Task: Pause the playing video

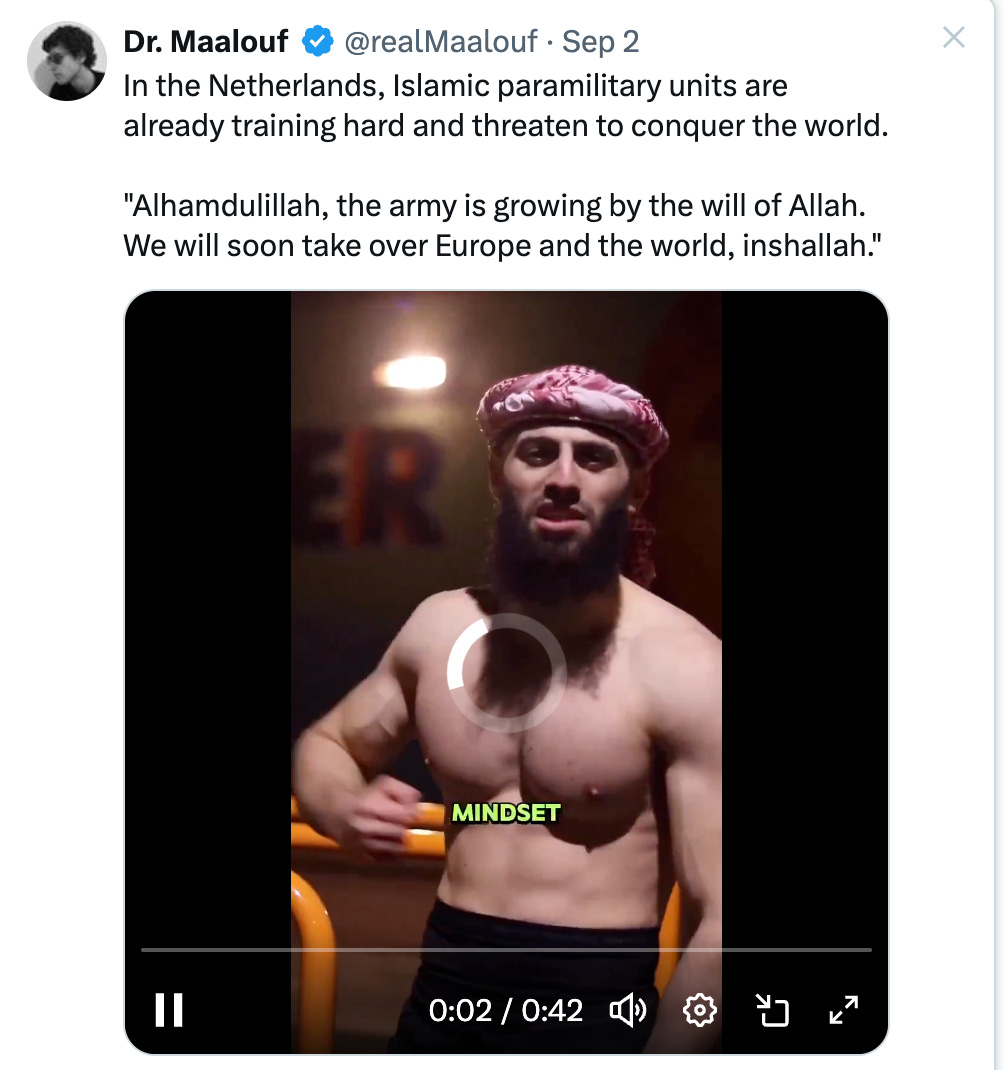Action: pyautogui.click(x=169, y=1009)
